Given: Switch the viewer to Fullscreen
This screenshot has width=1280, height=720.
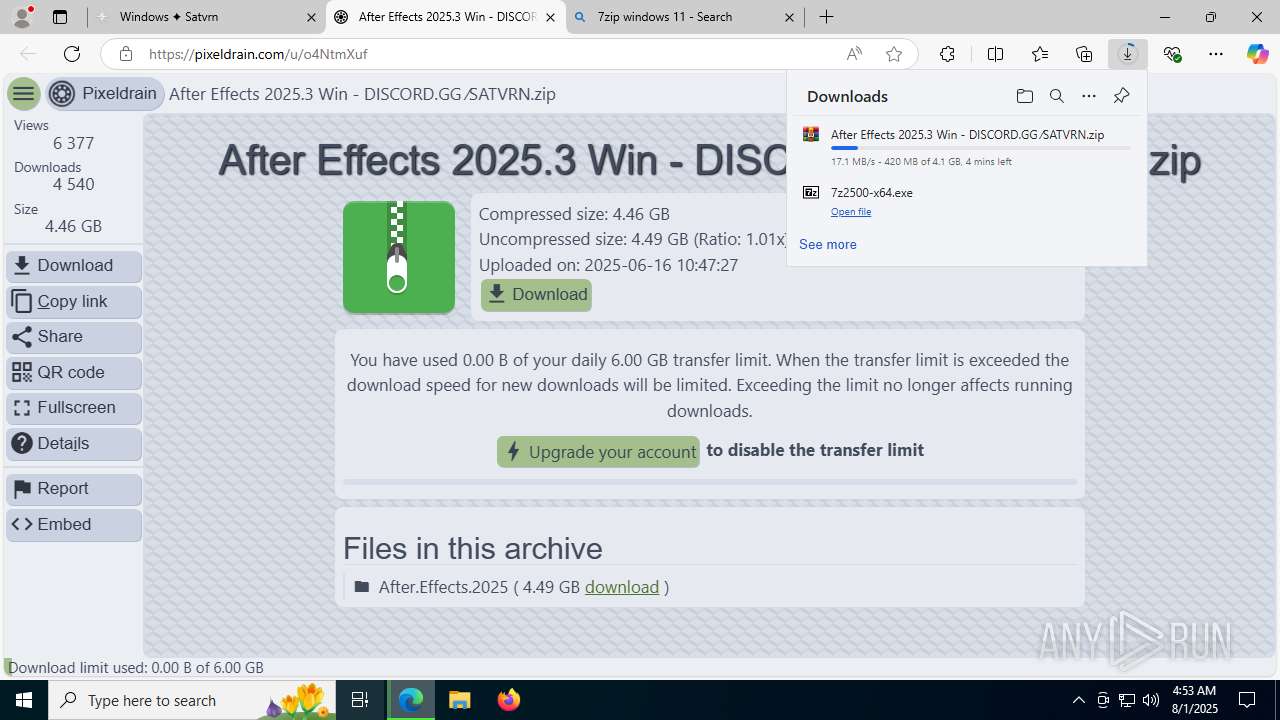Looking at the screenshot, I should point(74,408).
